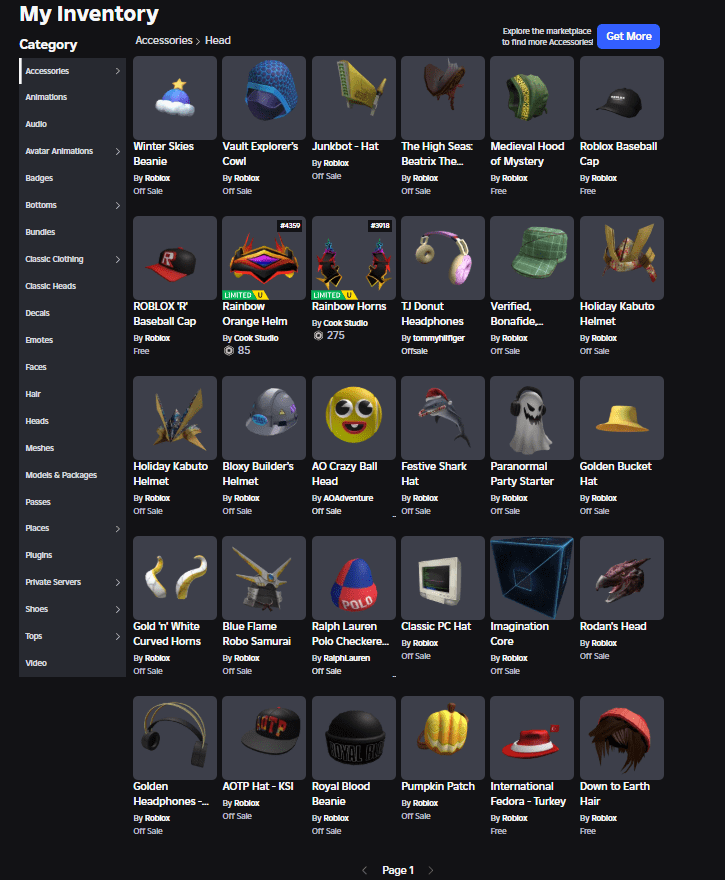
Task: Open the Badges category
Action: pos(39,178)
